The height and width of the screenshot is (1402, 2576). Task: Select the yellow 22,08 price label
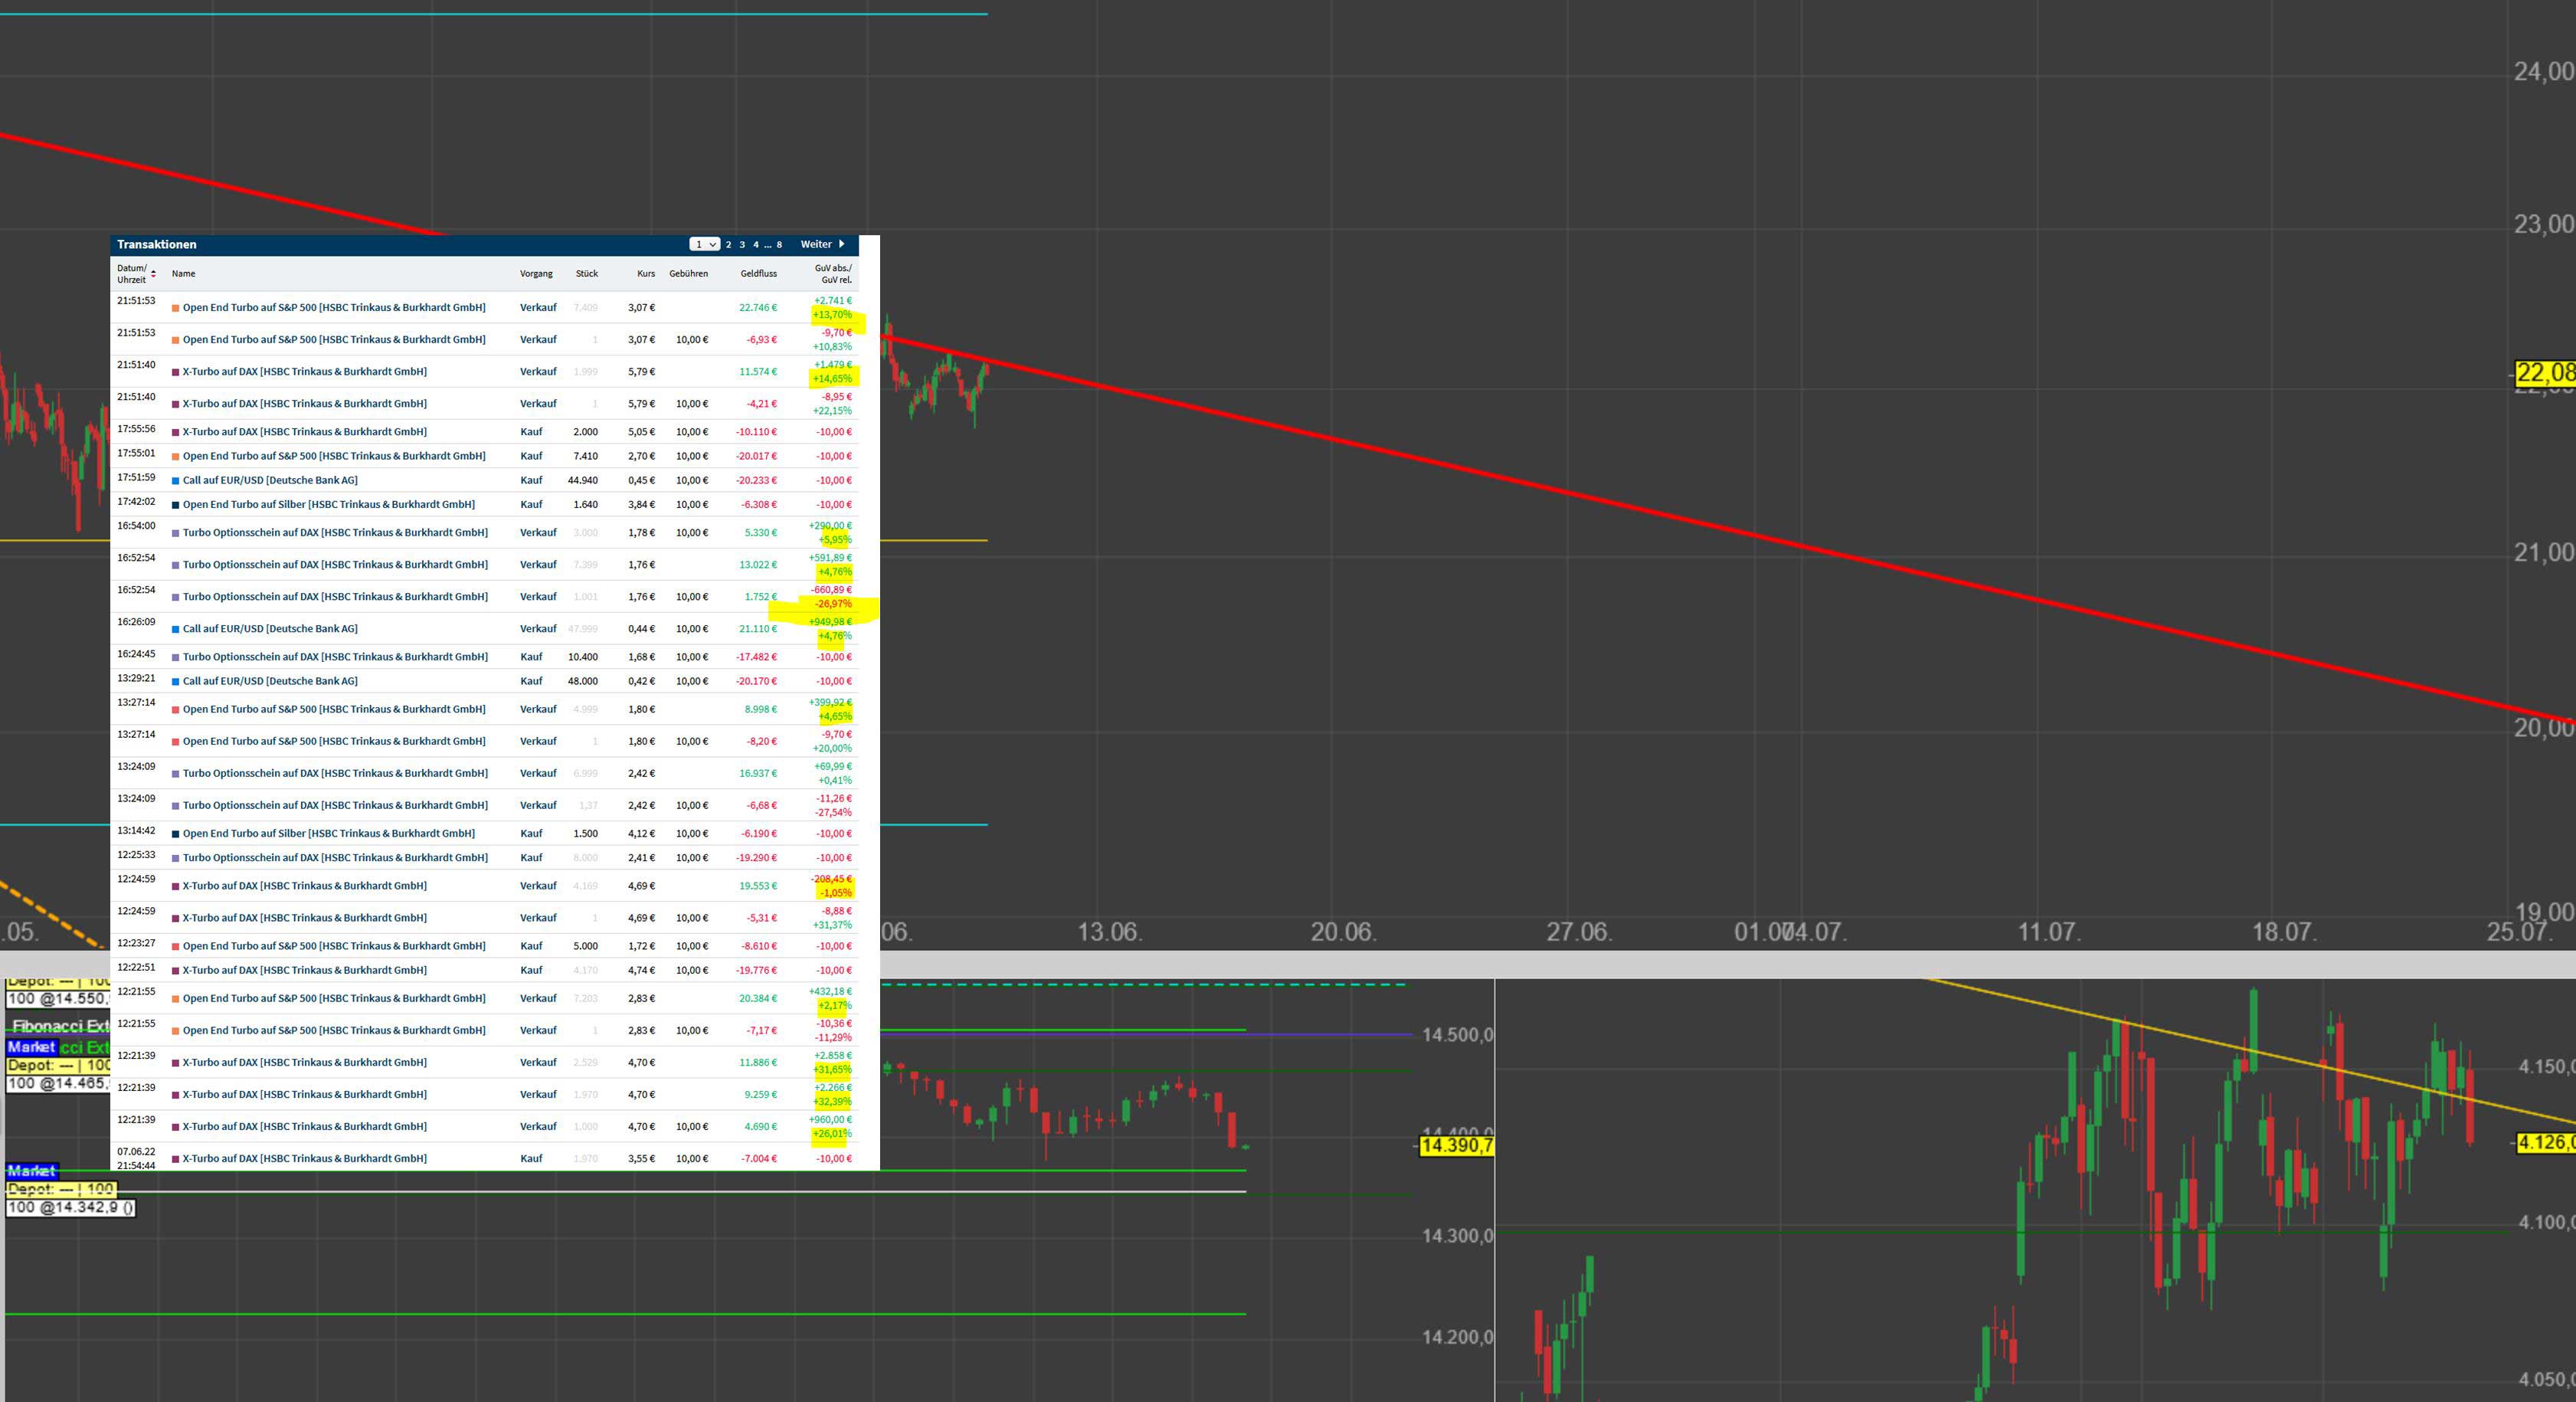(x=2545, y=374)
